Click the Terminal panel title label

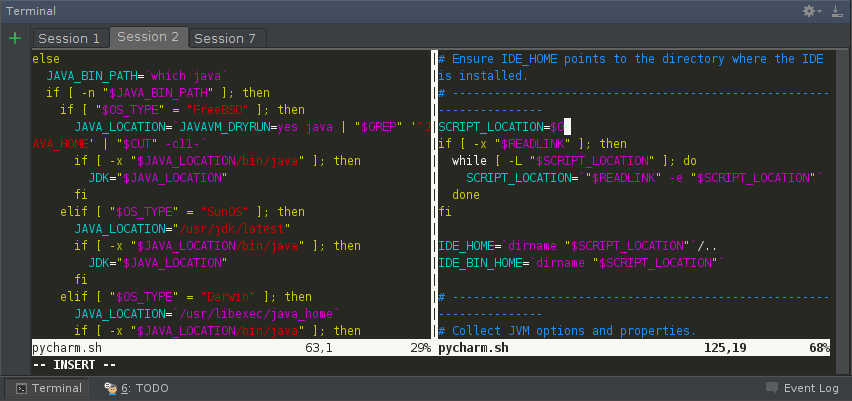click(31, 11)
